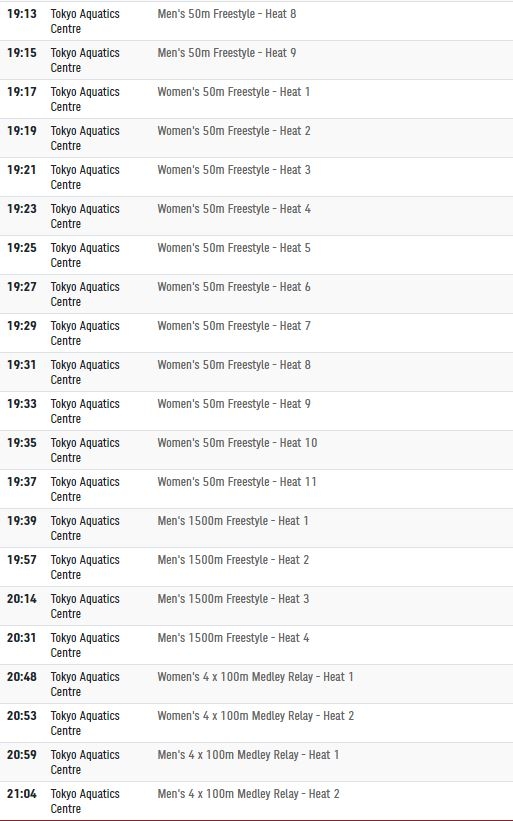The image size is (513, 821).
Task: Click Women's 50m Freestyle - Heat 2 entry
Action: (234, 131)
